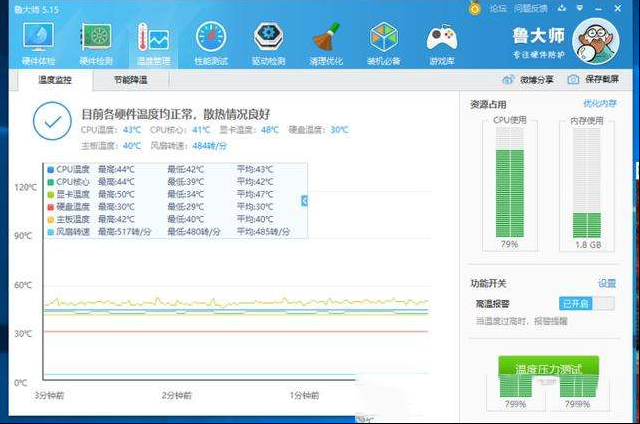This screenshot has width=640, height=424.
Task: Open the main menu dropdown arrow in the title bar
Action: [x=580, y=8]
